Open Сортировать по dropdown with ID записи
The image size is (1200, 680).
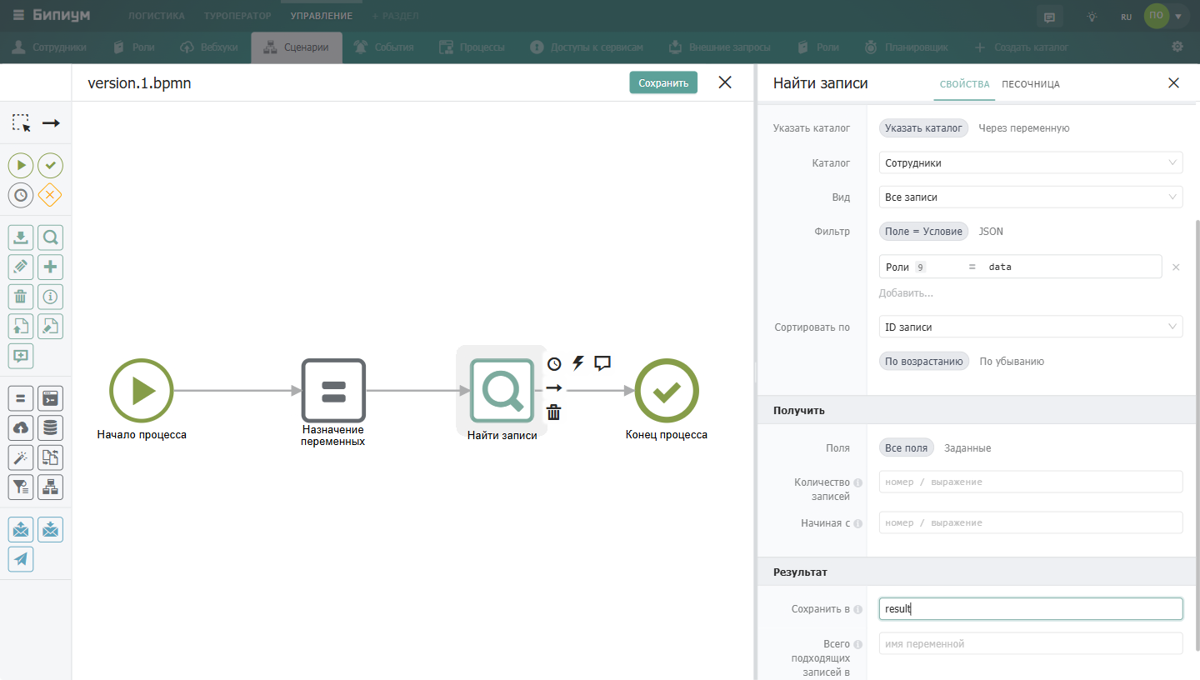coord(1031,327)
